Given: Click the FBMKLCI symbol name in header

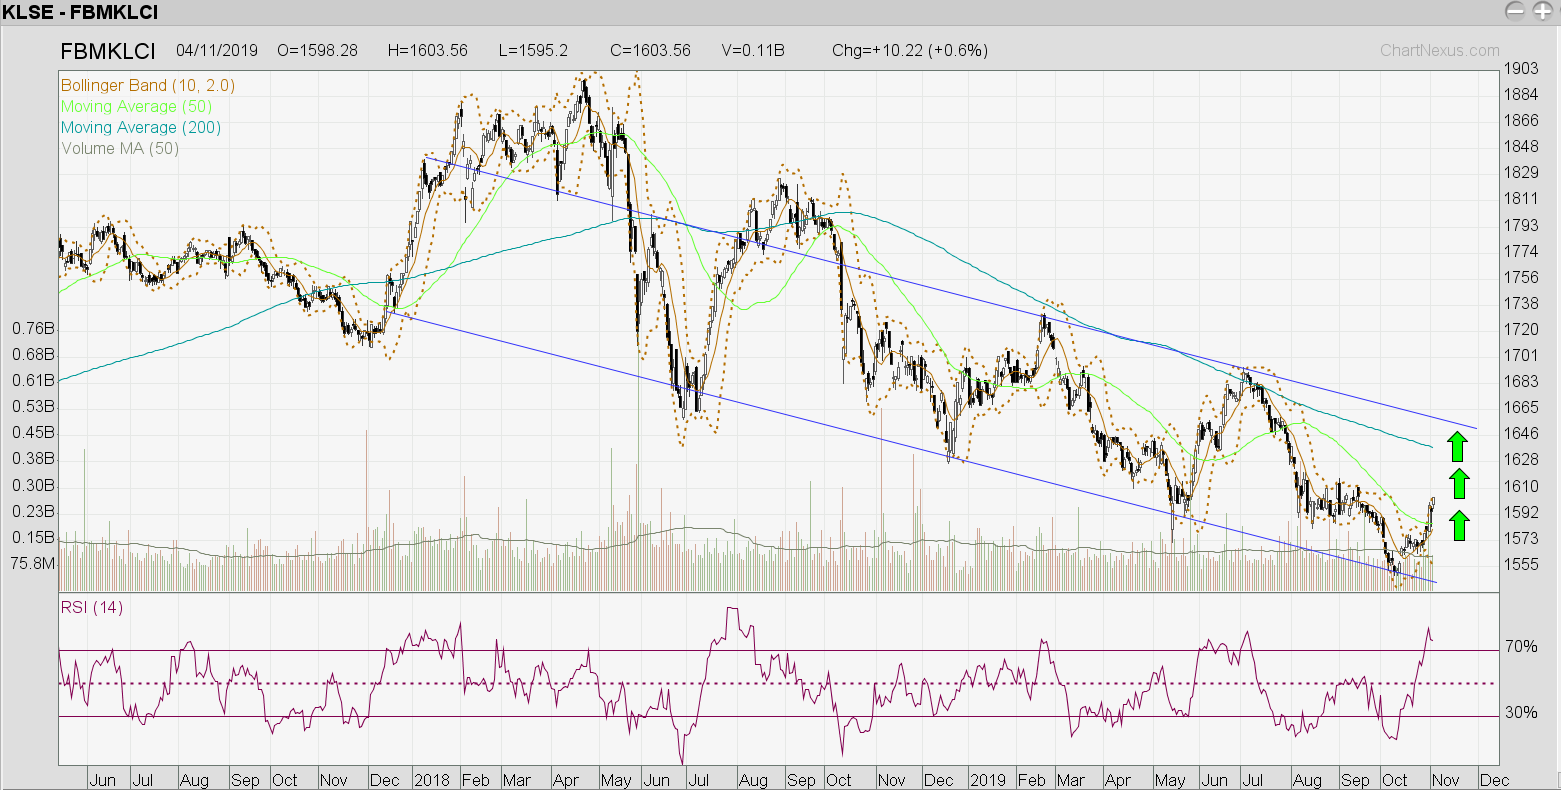Looking at the screenshot, I should coord(108,51).
